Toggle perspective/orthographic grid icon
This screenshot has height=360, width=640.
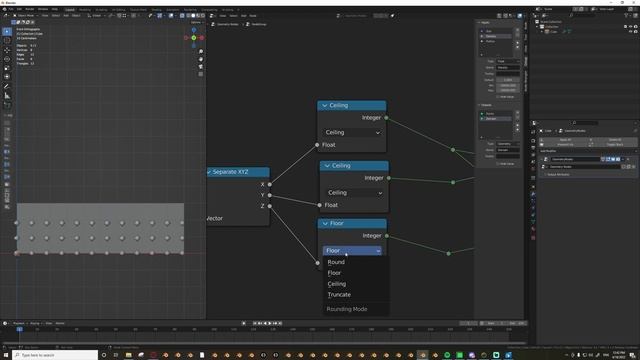click(x=201, y=74)
